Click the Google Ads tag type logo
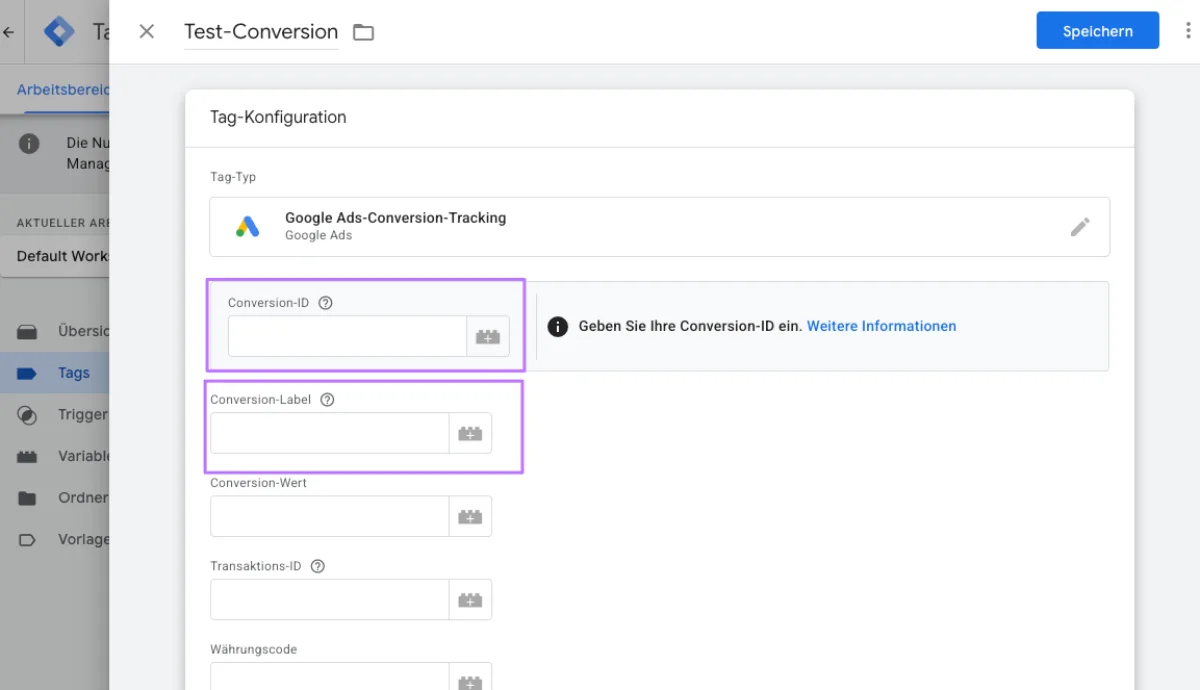Image resolution: width=1200 pixels, height=690 pixels. coord(247,226)
